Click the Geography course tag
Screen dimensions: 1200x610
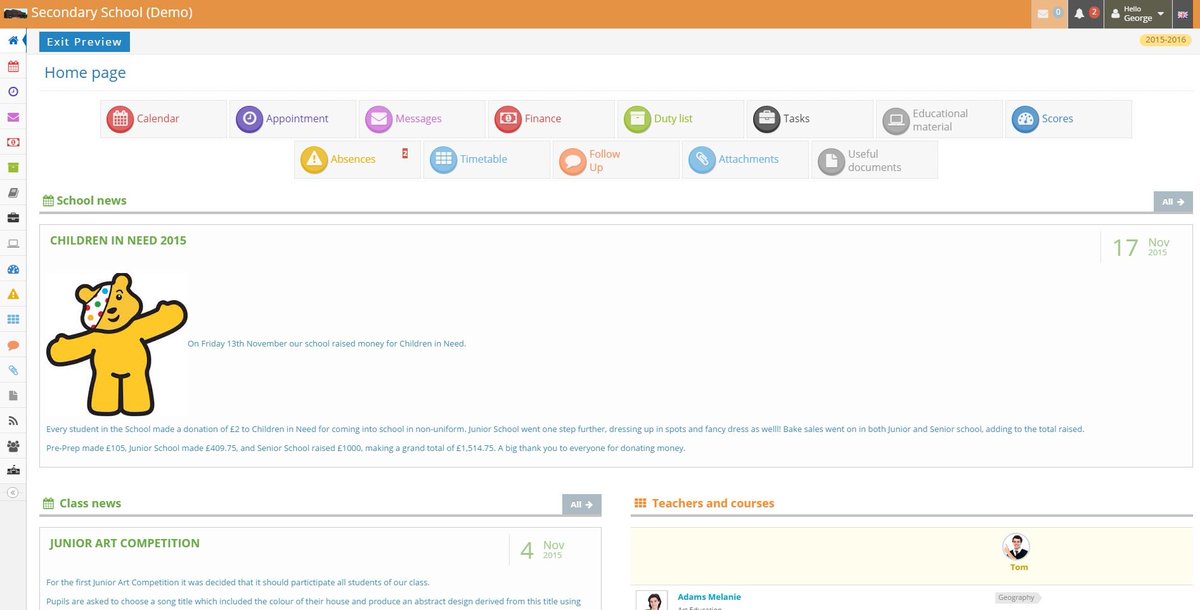[x=1017, y=598]
